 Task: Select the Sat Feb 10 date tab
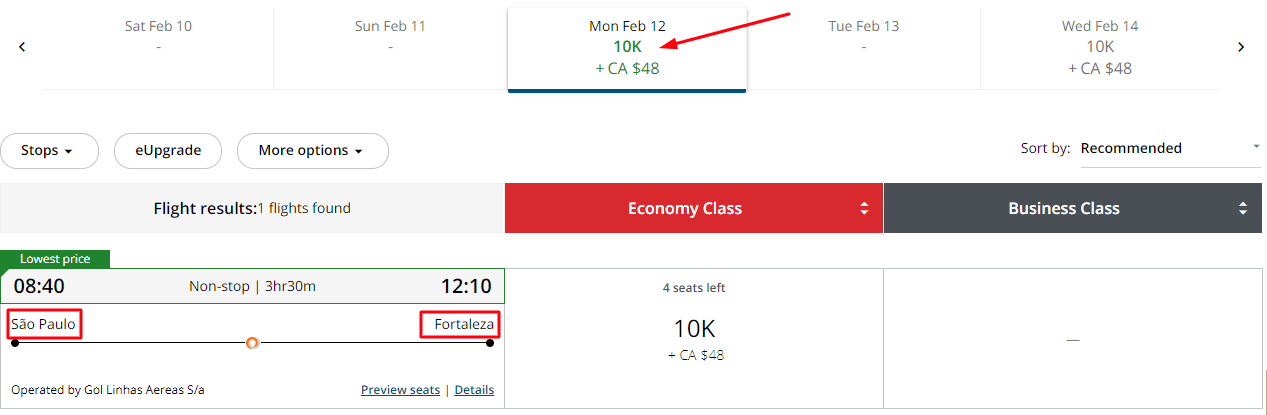pyautogui.click(x=158, y=47)
